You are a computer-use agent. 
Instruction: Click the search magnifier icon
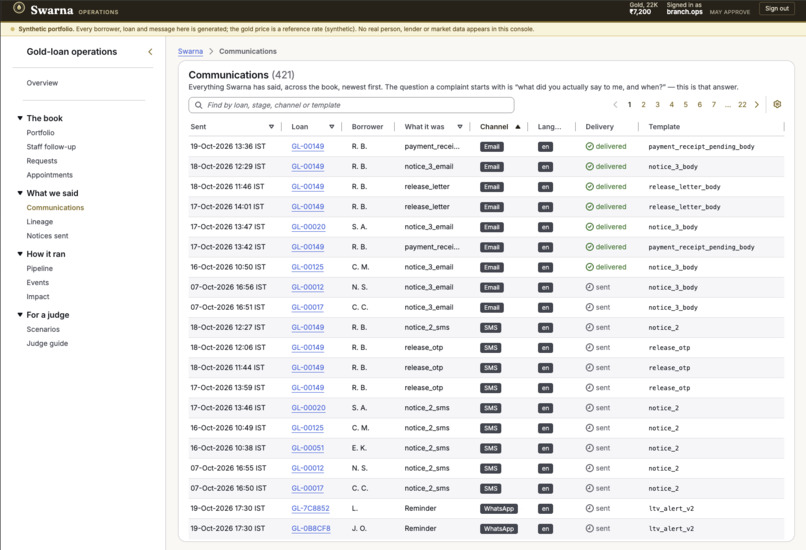[198, 105]
